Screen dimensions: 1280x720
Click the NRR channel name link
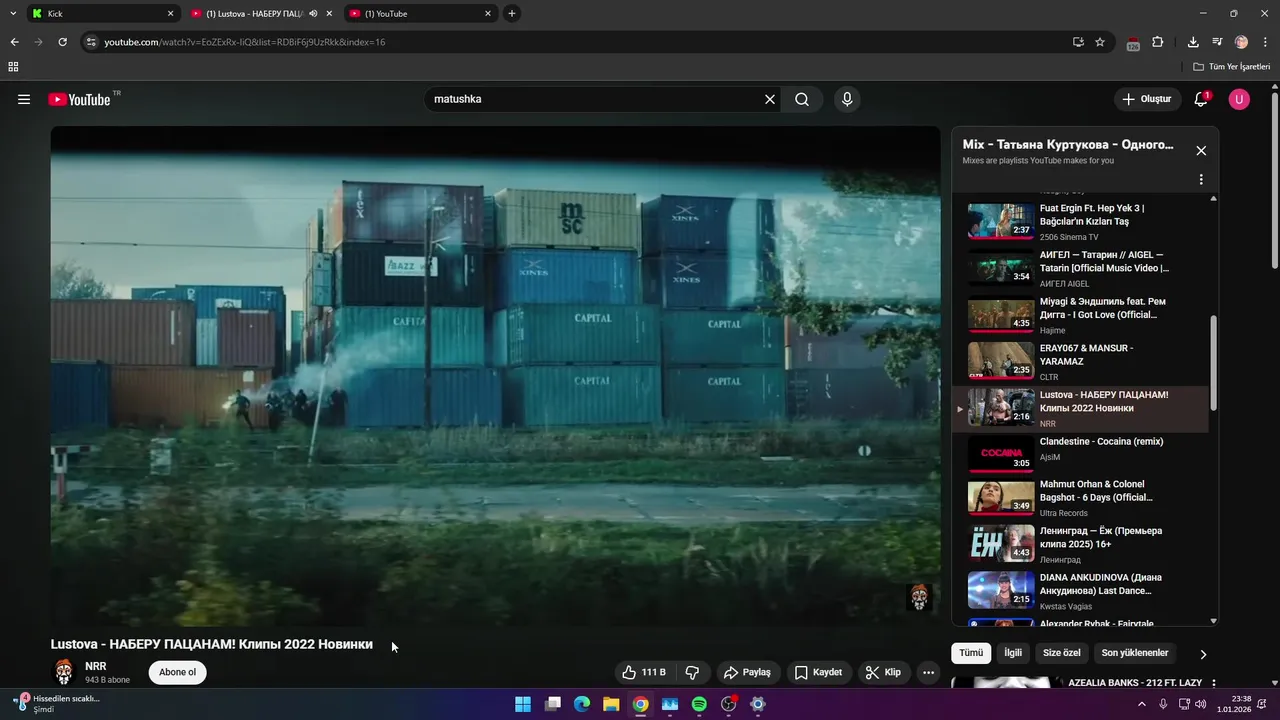pyautogui.click(x=96, y=666)
